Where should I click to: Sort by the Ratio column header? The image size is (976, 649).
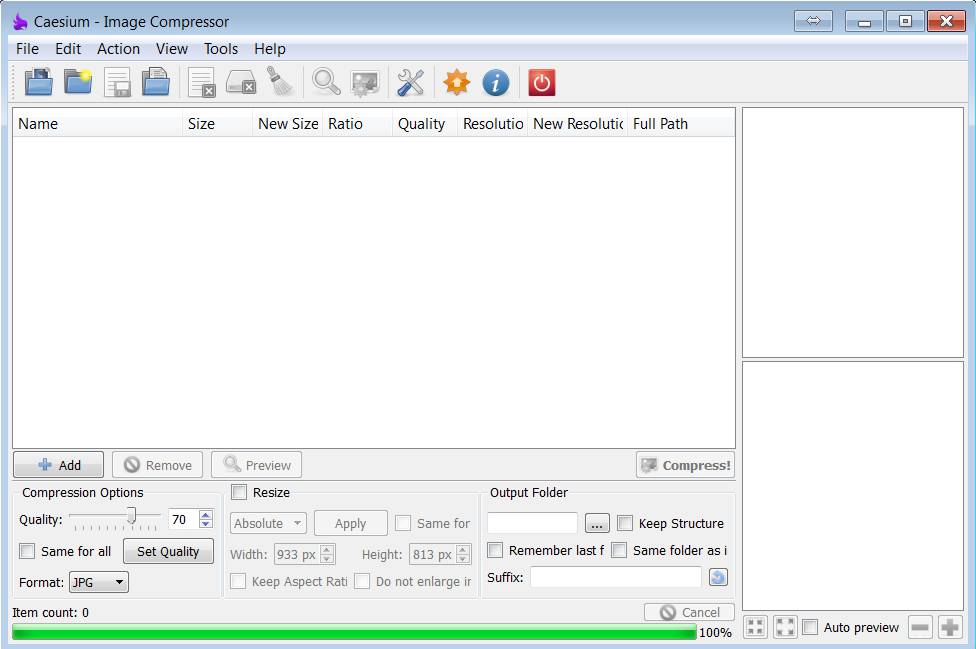(358, 124)
